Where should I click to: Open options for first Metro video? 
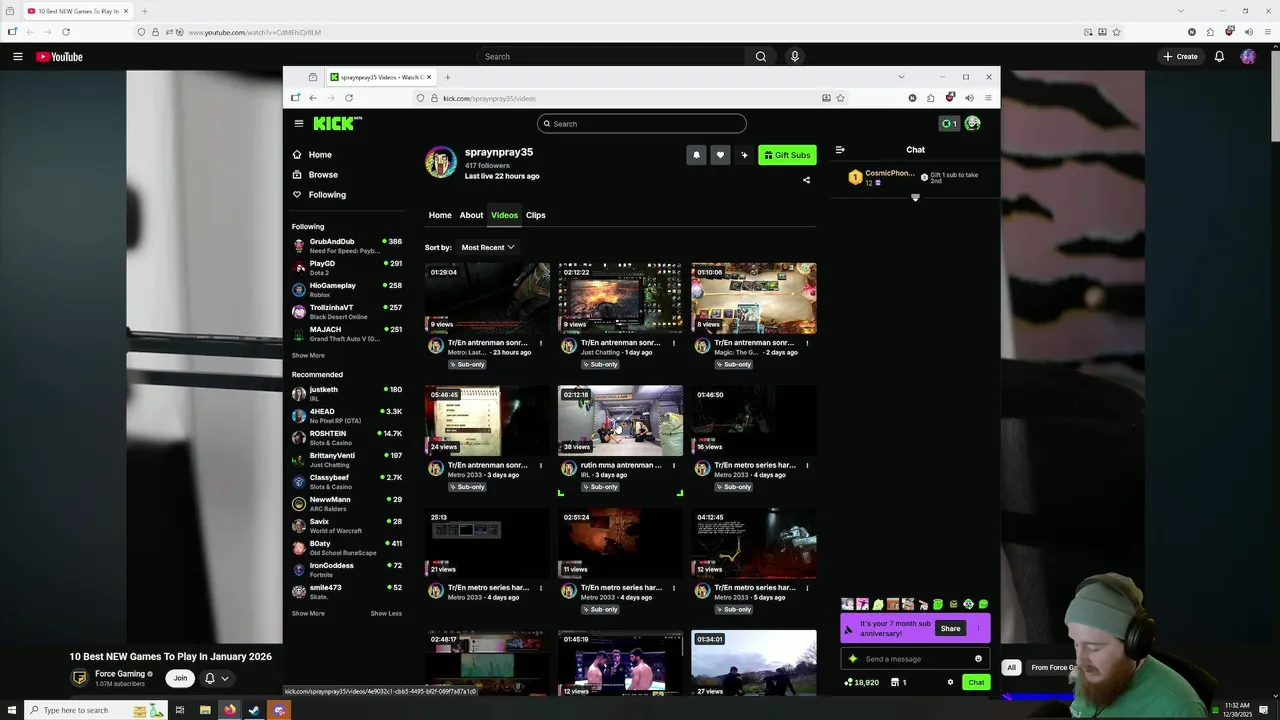(541, 343)
